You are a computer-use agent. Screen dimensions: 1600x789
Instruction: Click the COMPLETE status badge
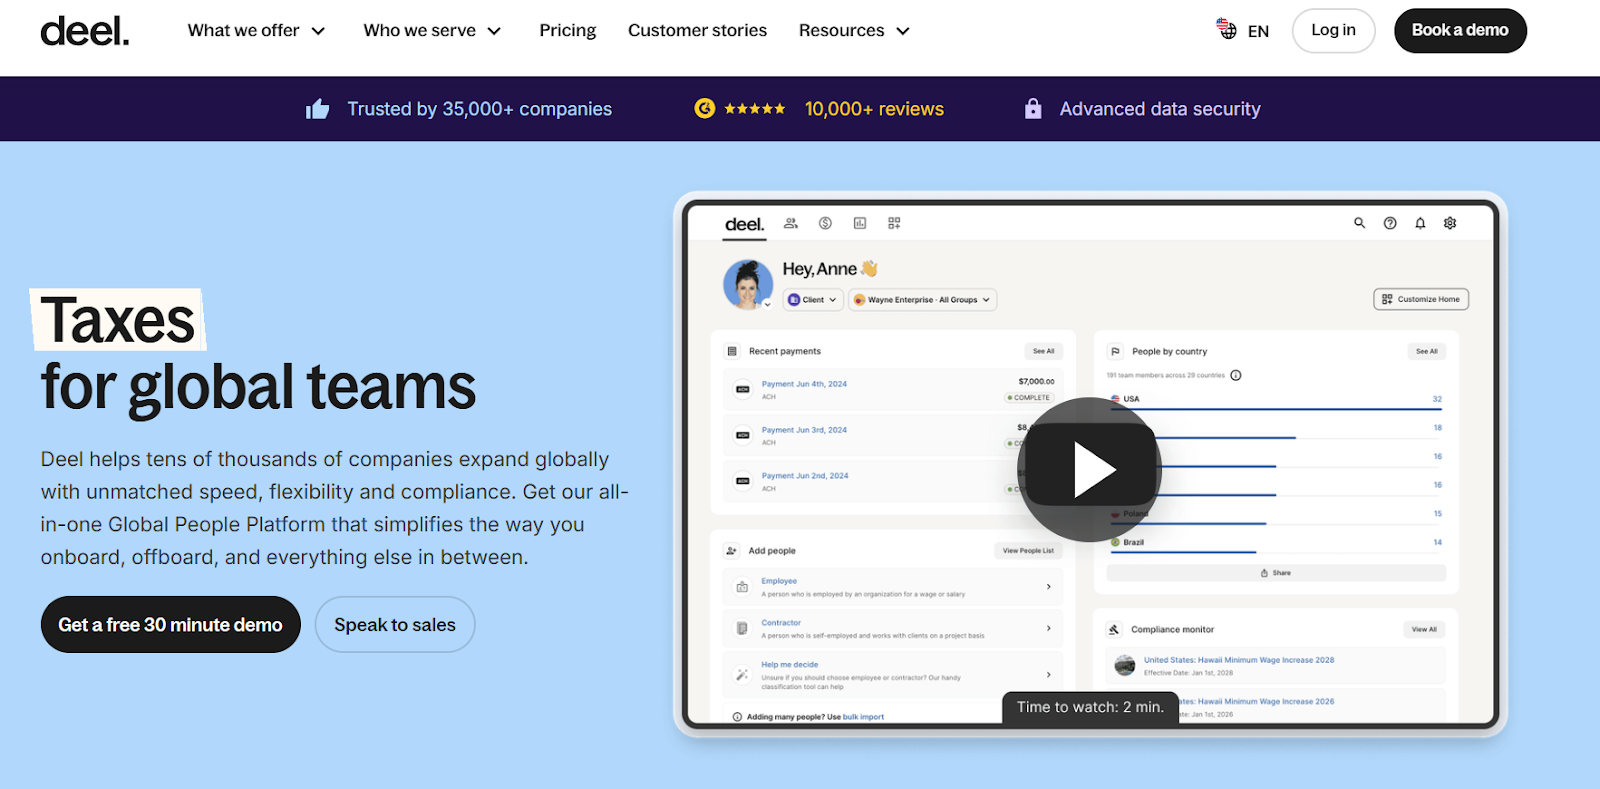[1029, 398]
